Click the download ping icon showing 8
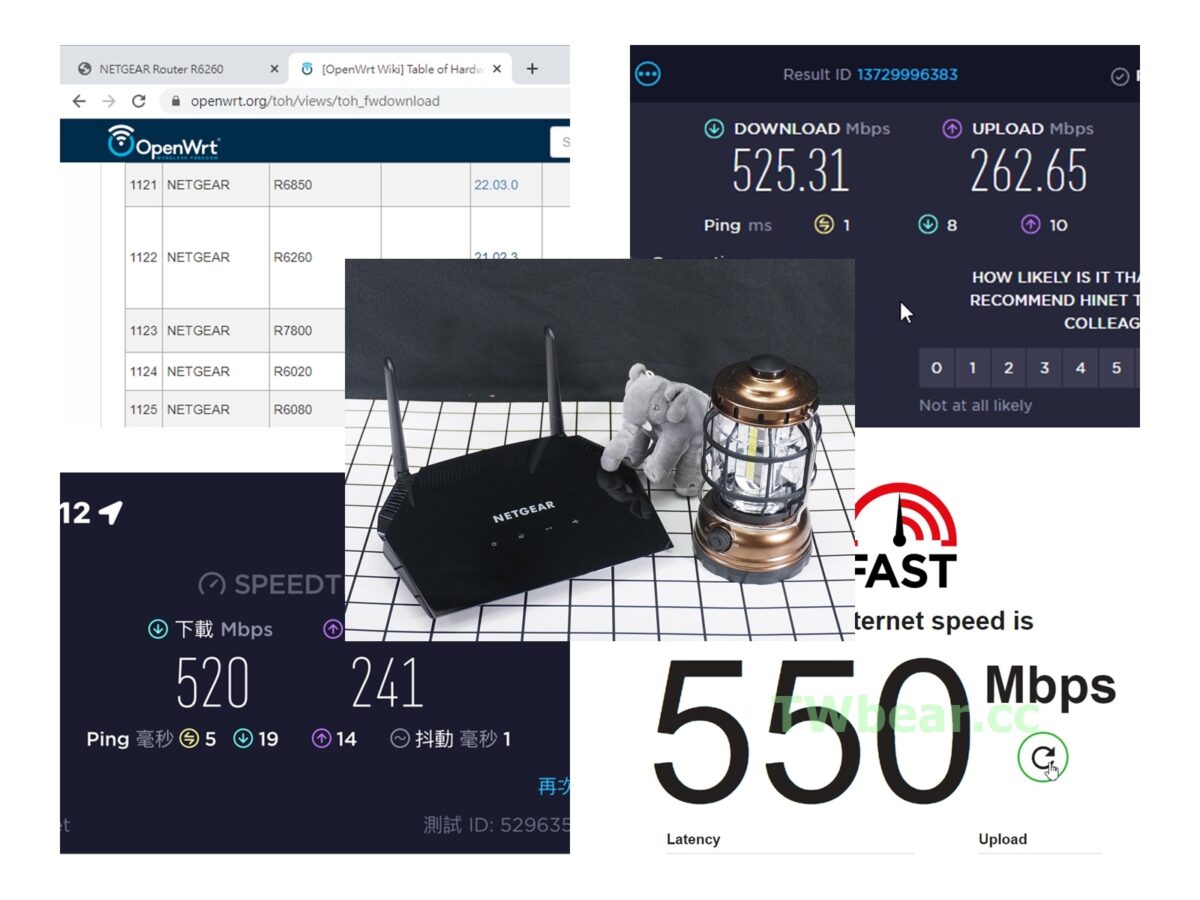This screenshot has height=900, width=1200. click(928, 225)
